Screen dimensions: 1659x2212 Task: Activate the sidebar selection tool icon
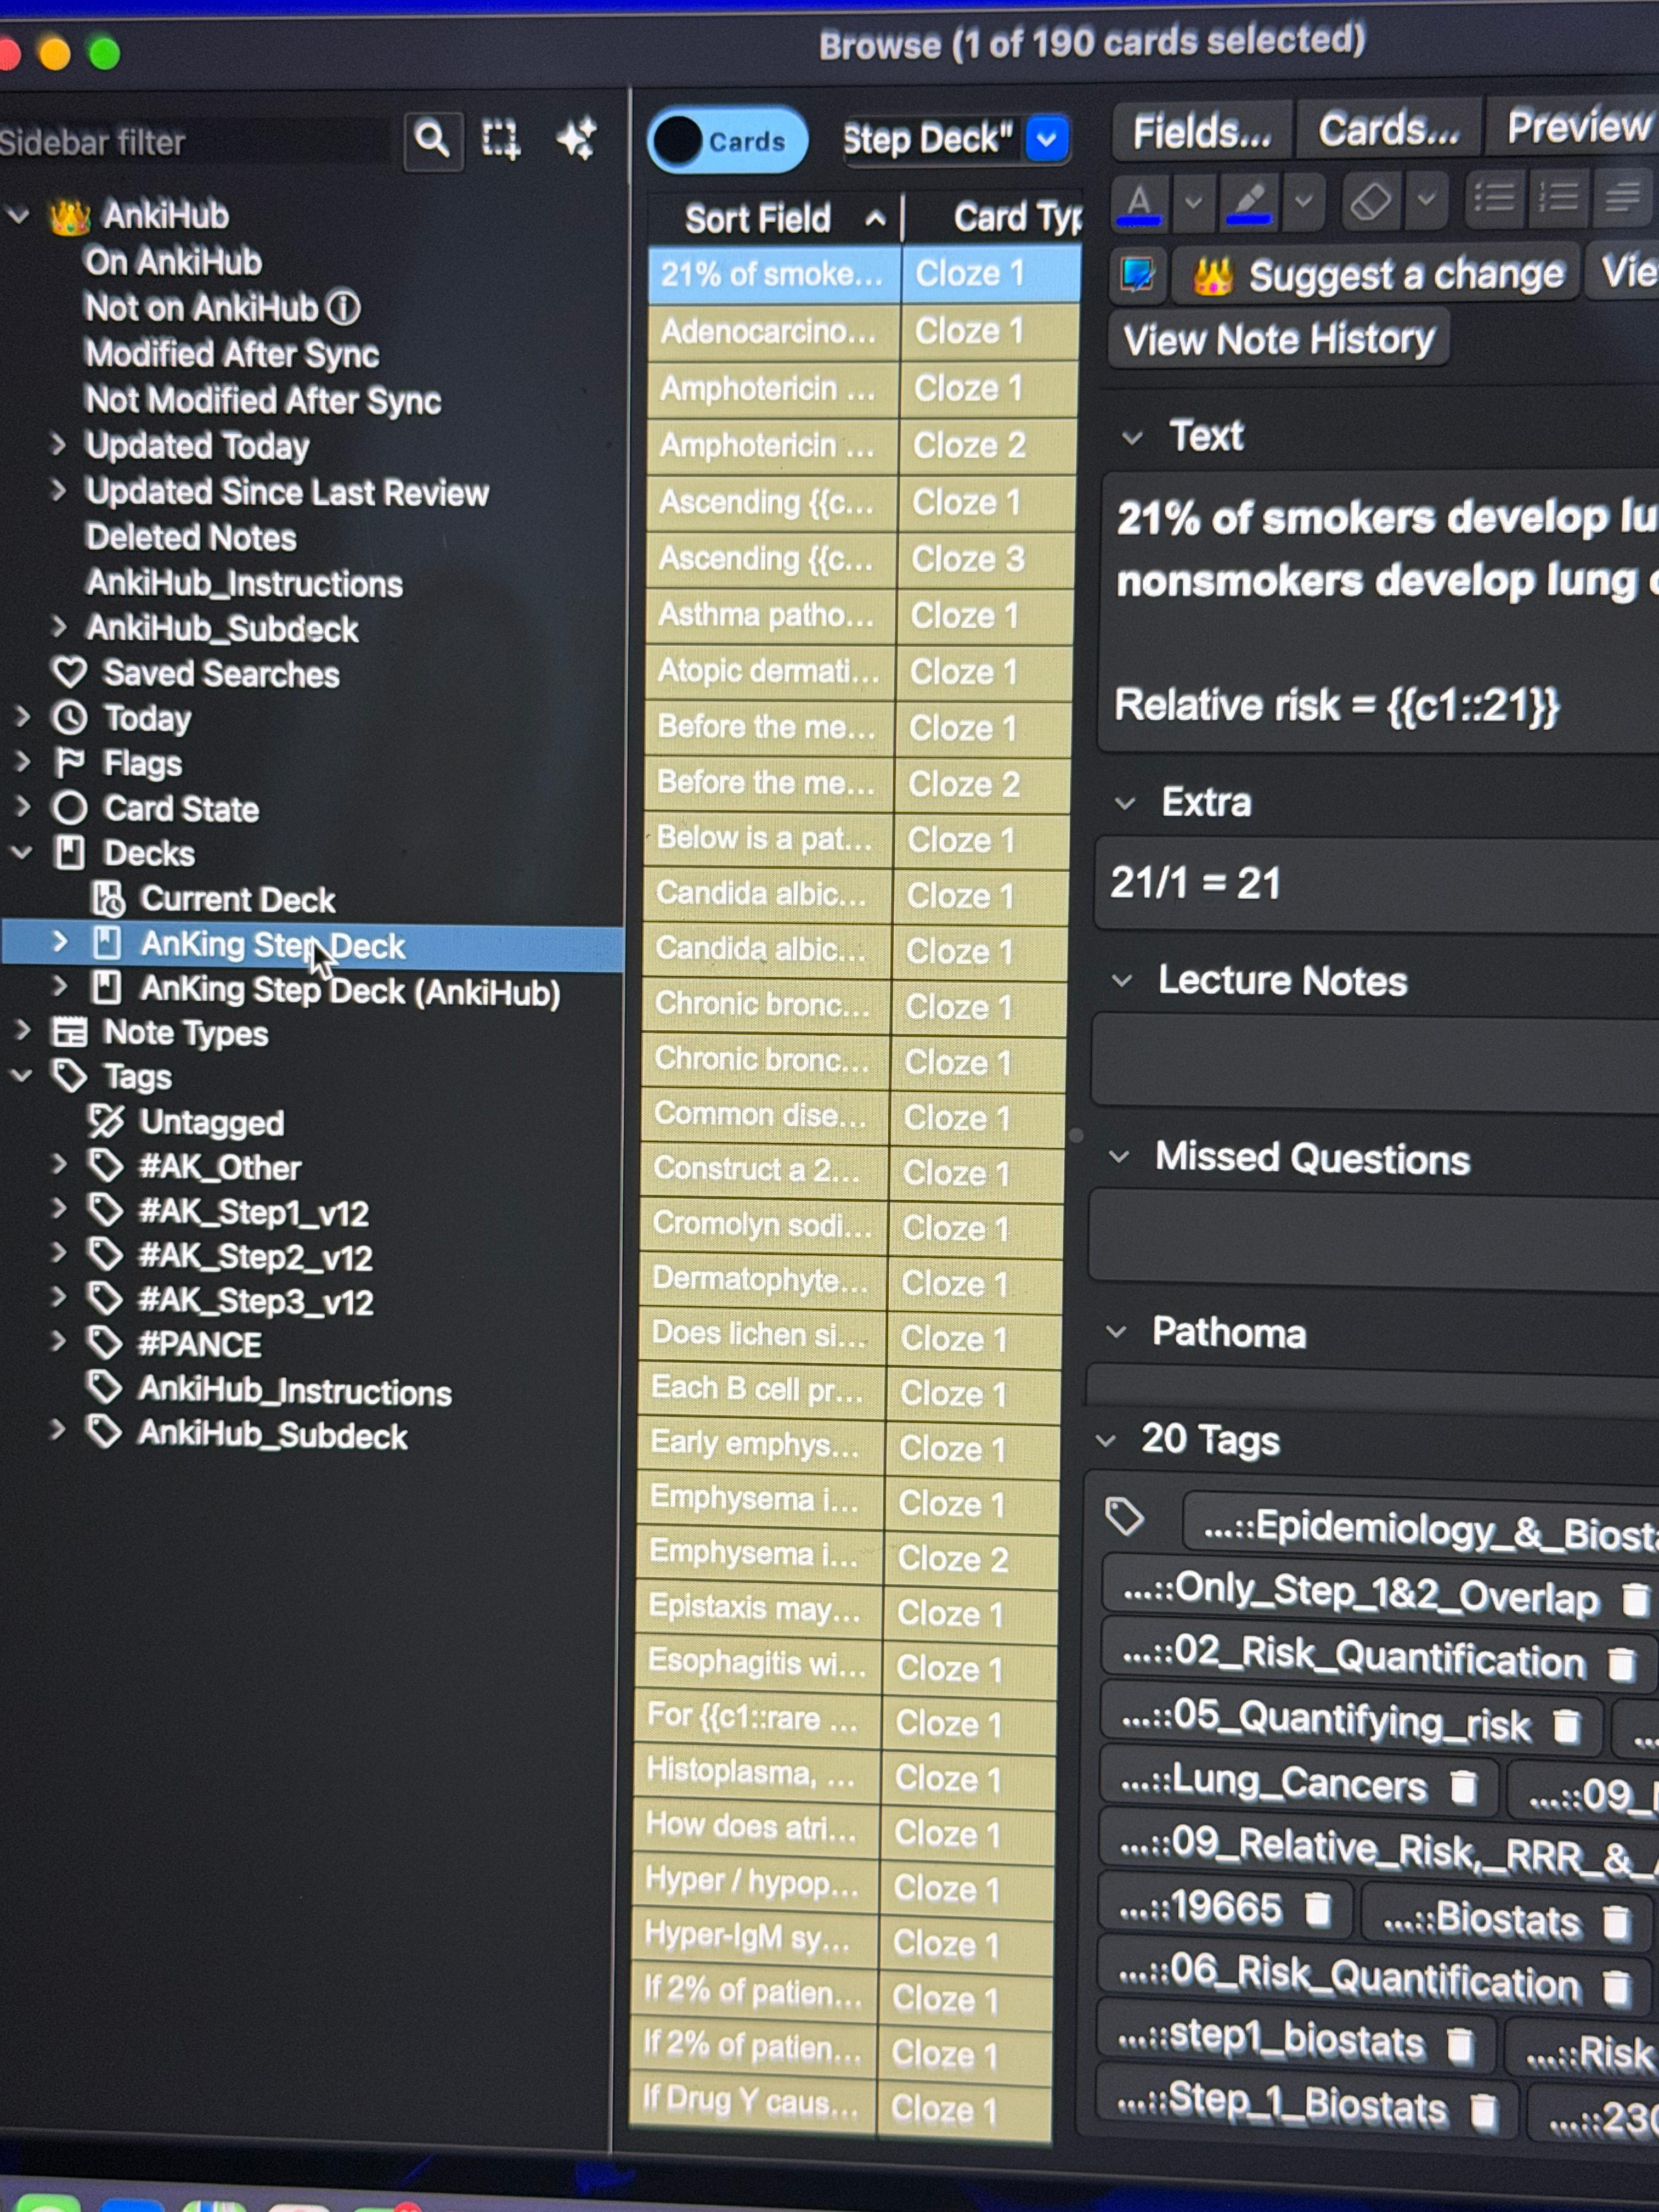coord(501,139)
